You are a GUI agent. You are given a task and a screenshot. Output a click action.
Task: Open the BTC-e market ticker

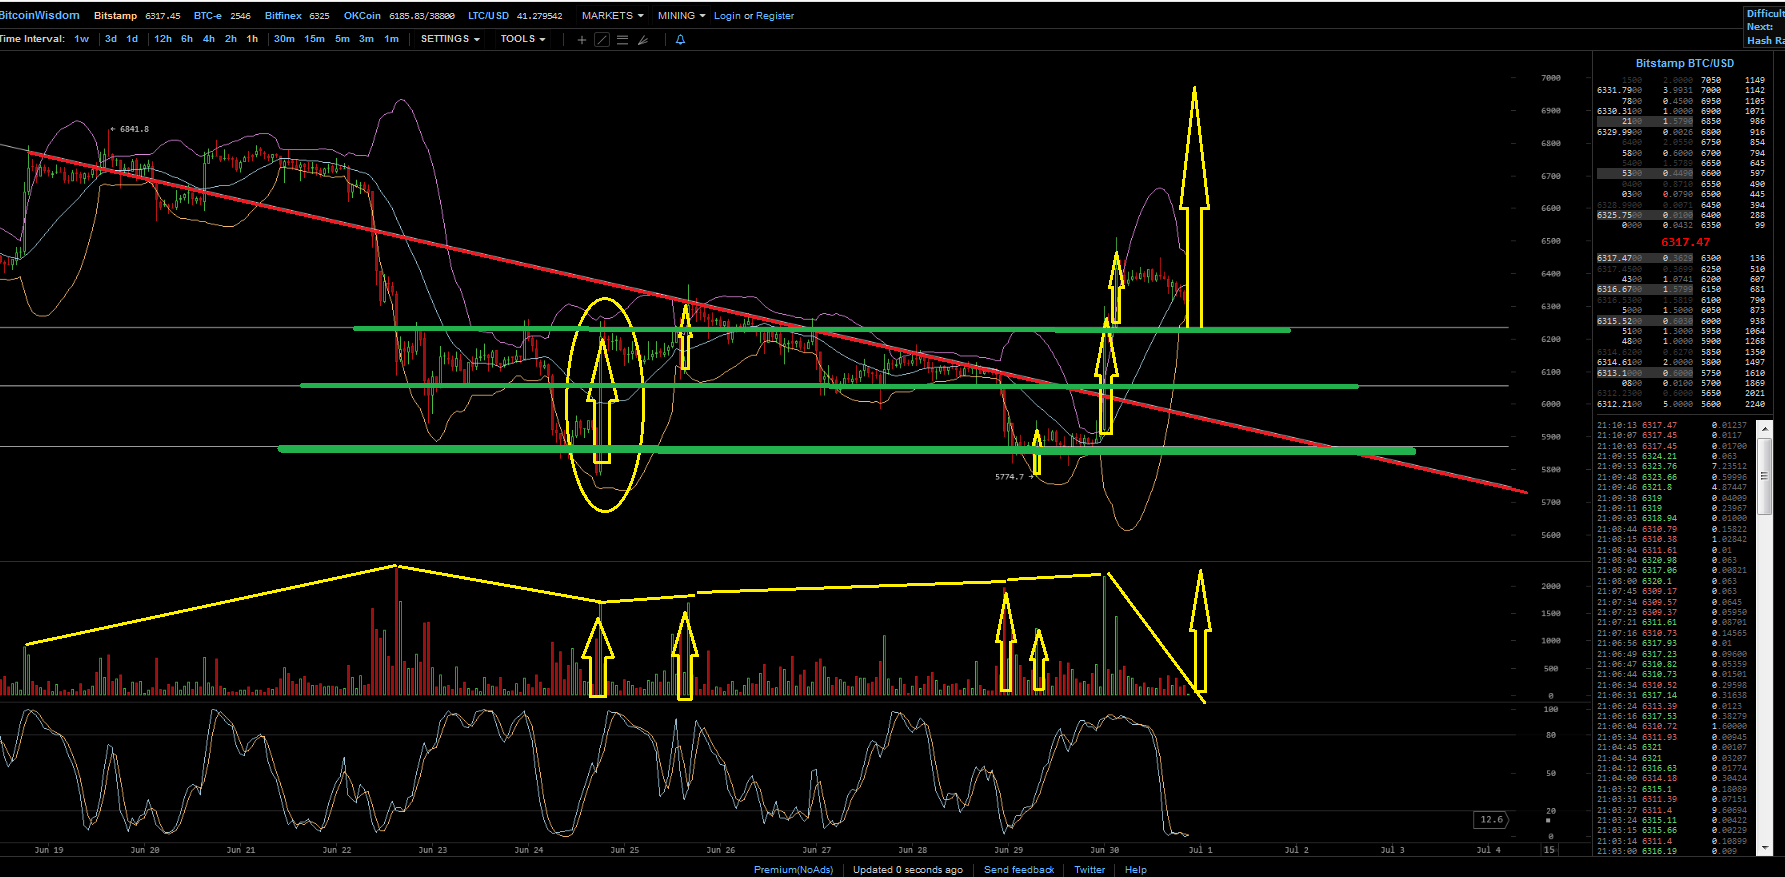tap(222, 16)
